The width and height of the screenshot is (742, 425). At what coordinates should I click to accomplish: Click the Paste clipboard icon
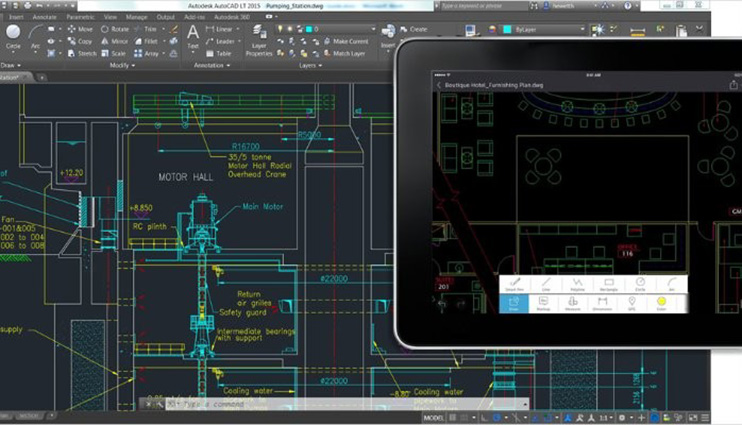coord(681,30)
